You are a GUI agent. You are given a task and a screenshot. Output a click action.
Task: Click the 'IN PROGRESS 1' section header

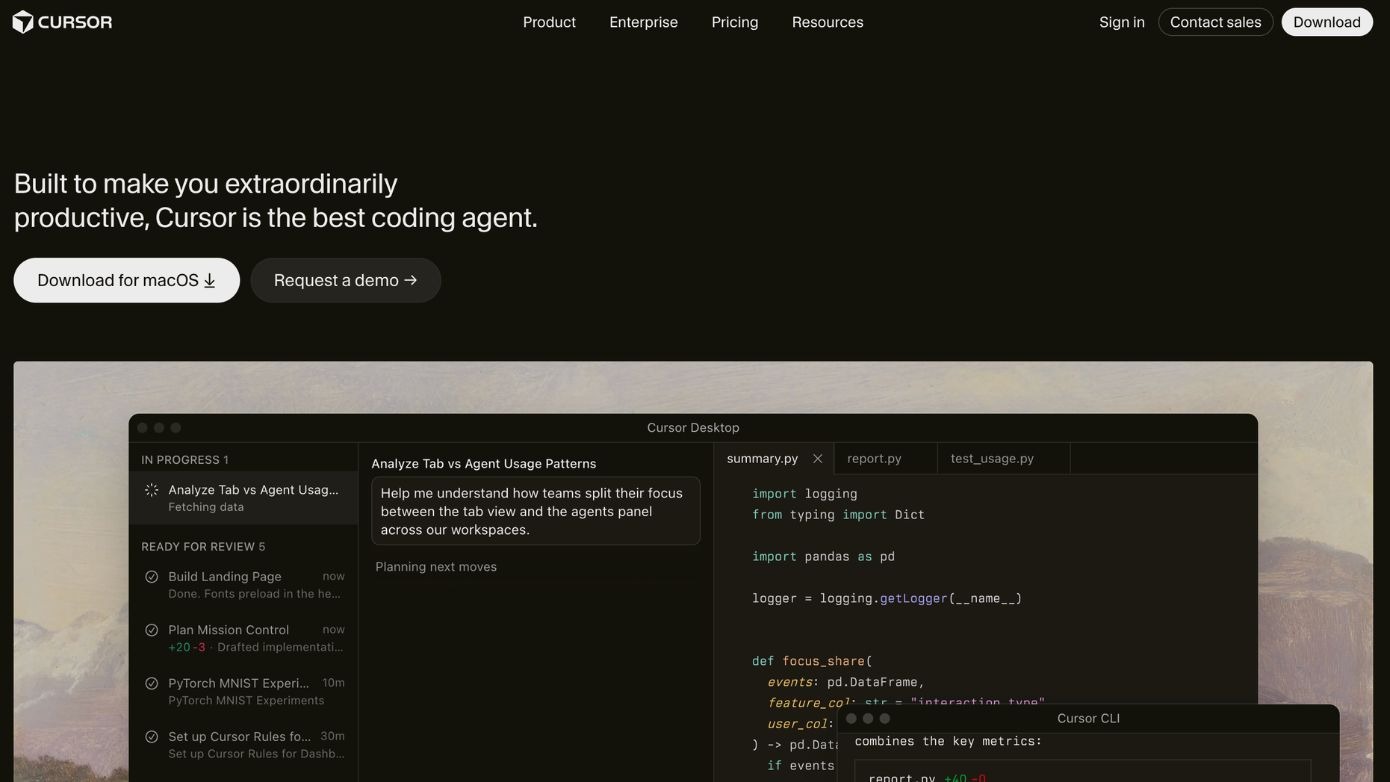click(185, 460)
